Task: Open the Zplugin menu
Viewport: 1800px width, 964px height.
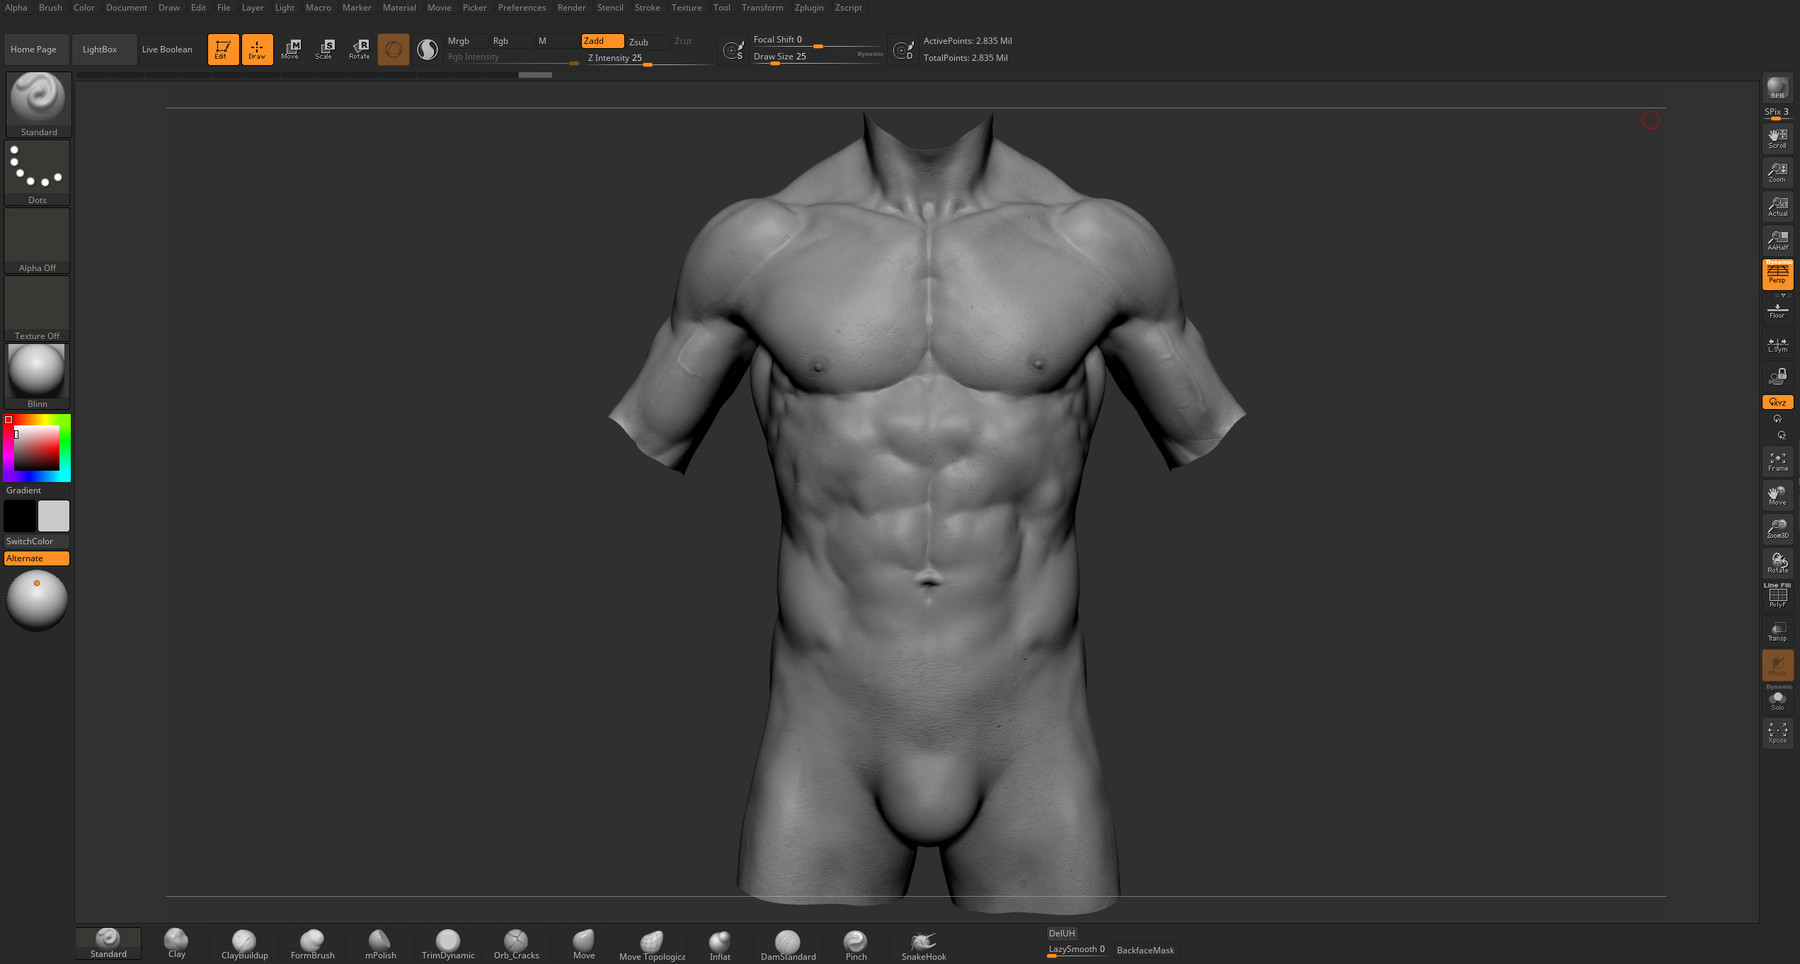Action: [x=808, y=8]
